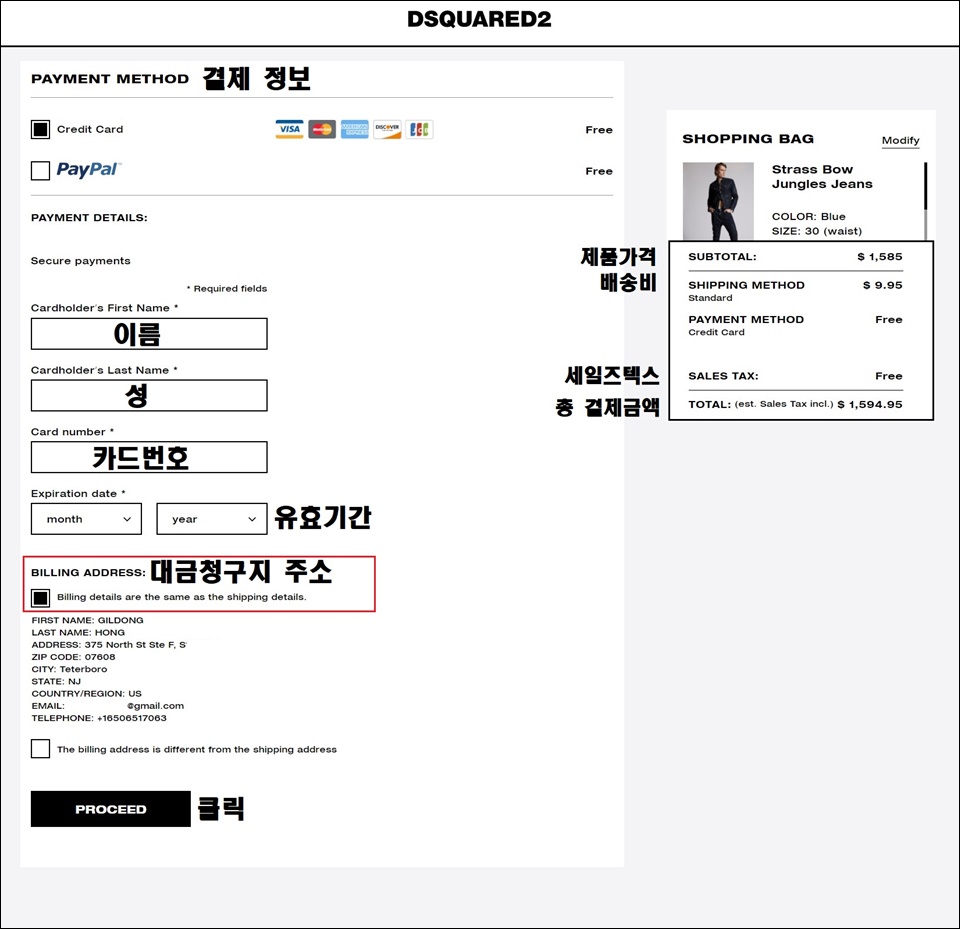Click the SALES TAX label
Screen dimensions: 960x929
[723, 376]
